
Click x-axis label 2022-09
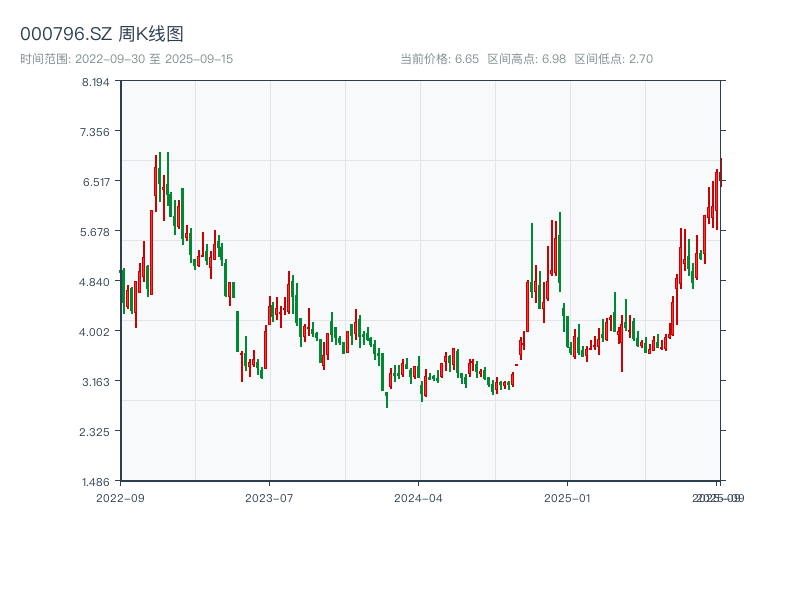tap(120, 498)
